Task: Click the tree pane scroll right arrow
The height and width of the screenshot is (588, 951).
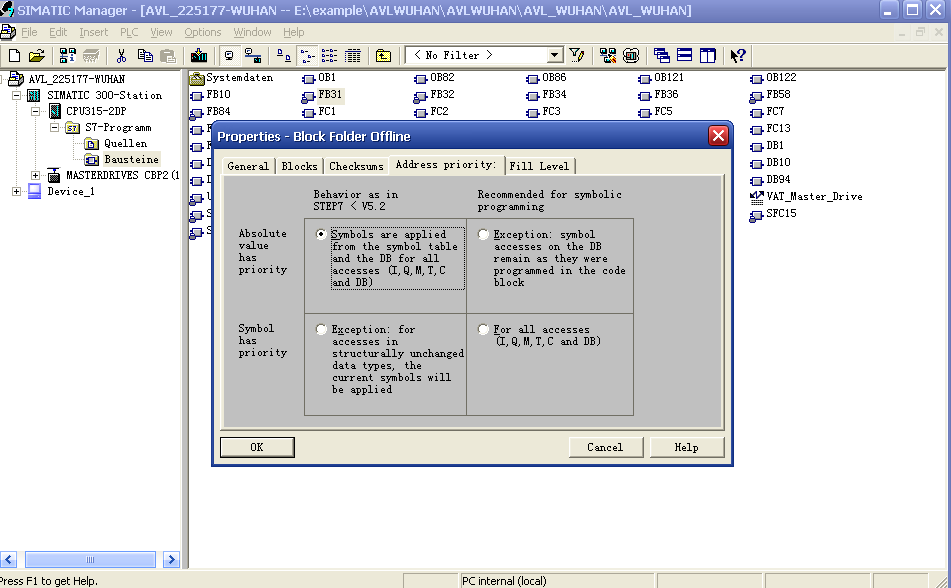Action: tap(172, 559)
